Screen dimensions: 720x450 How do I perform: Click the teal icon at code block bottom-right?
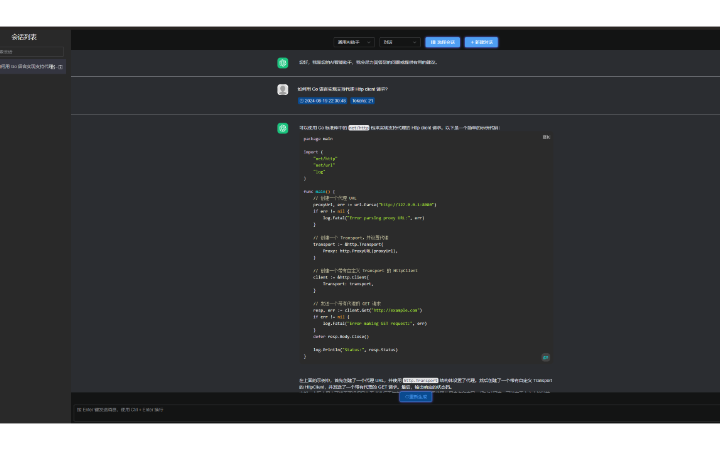tap(546, 356)
